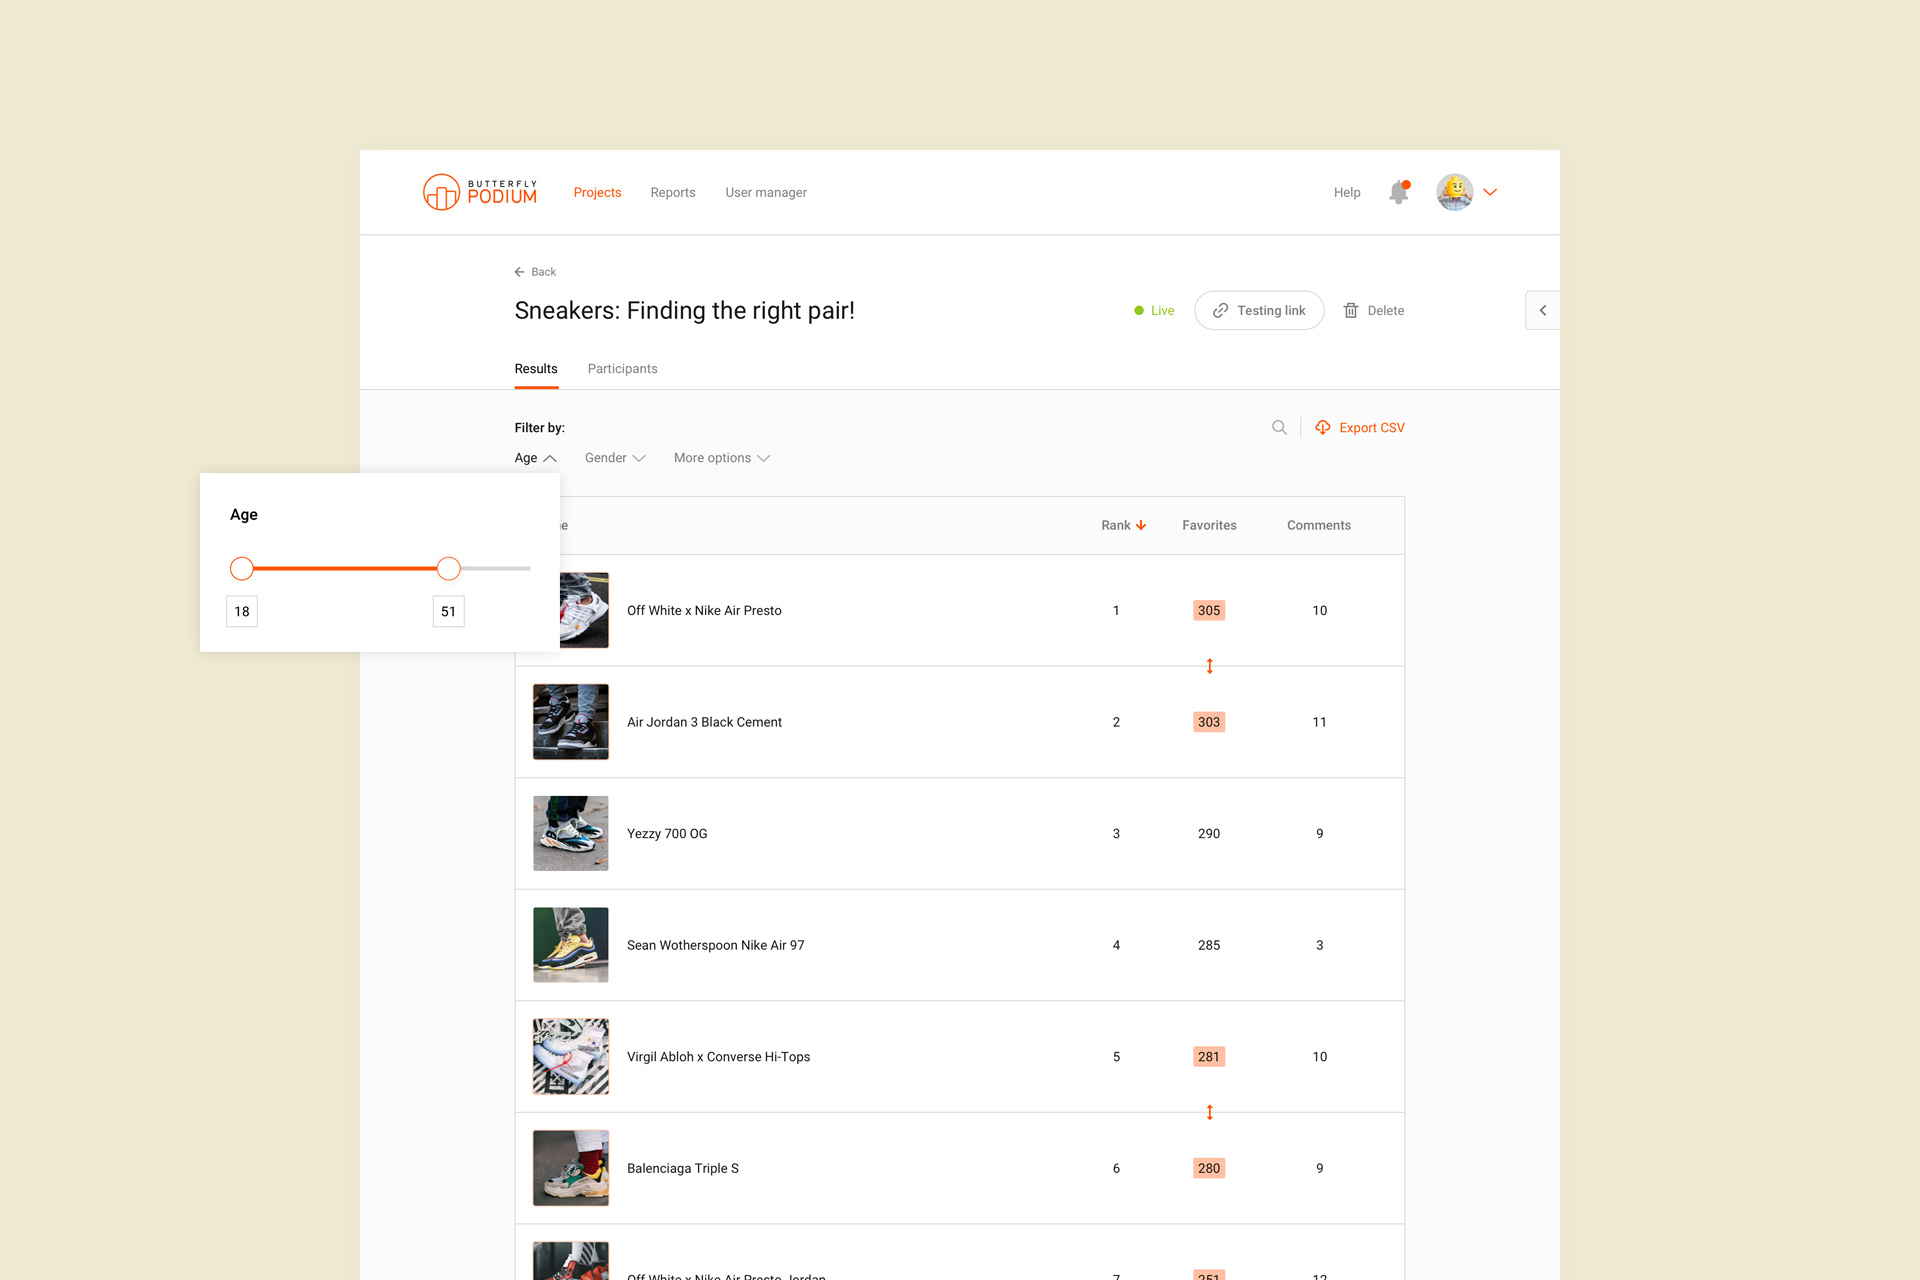Viewport: 1920px width, 1280px height.
Task: Click the Help link
Action: coord(1347,193)
